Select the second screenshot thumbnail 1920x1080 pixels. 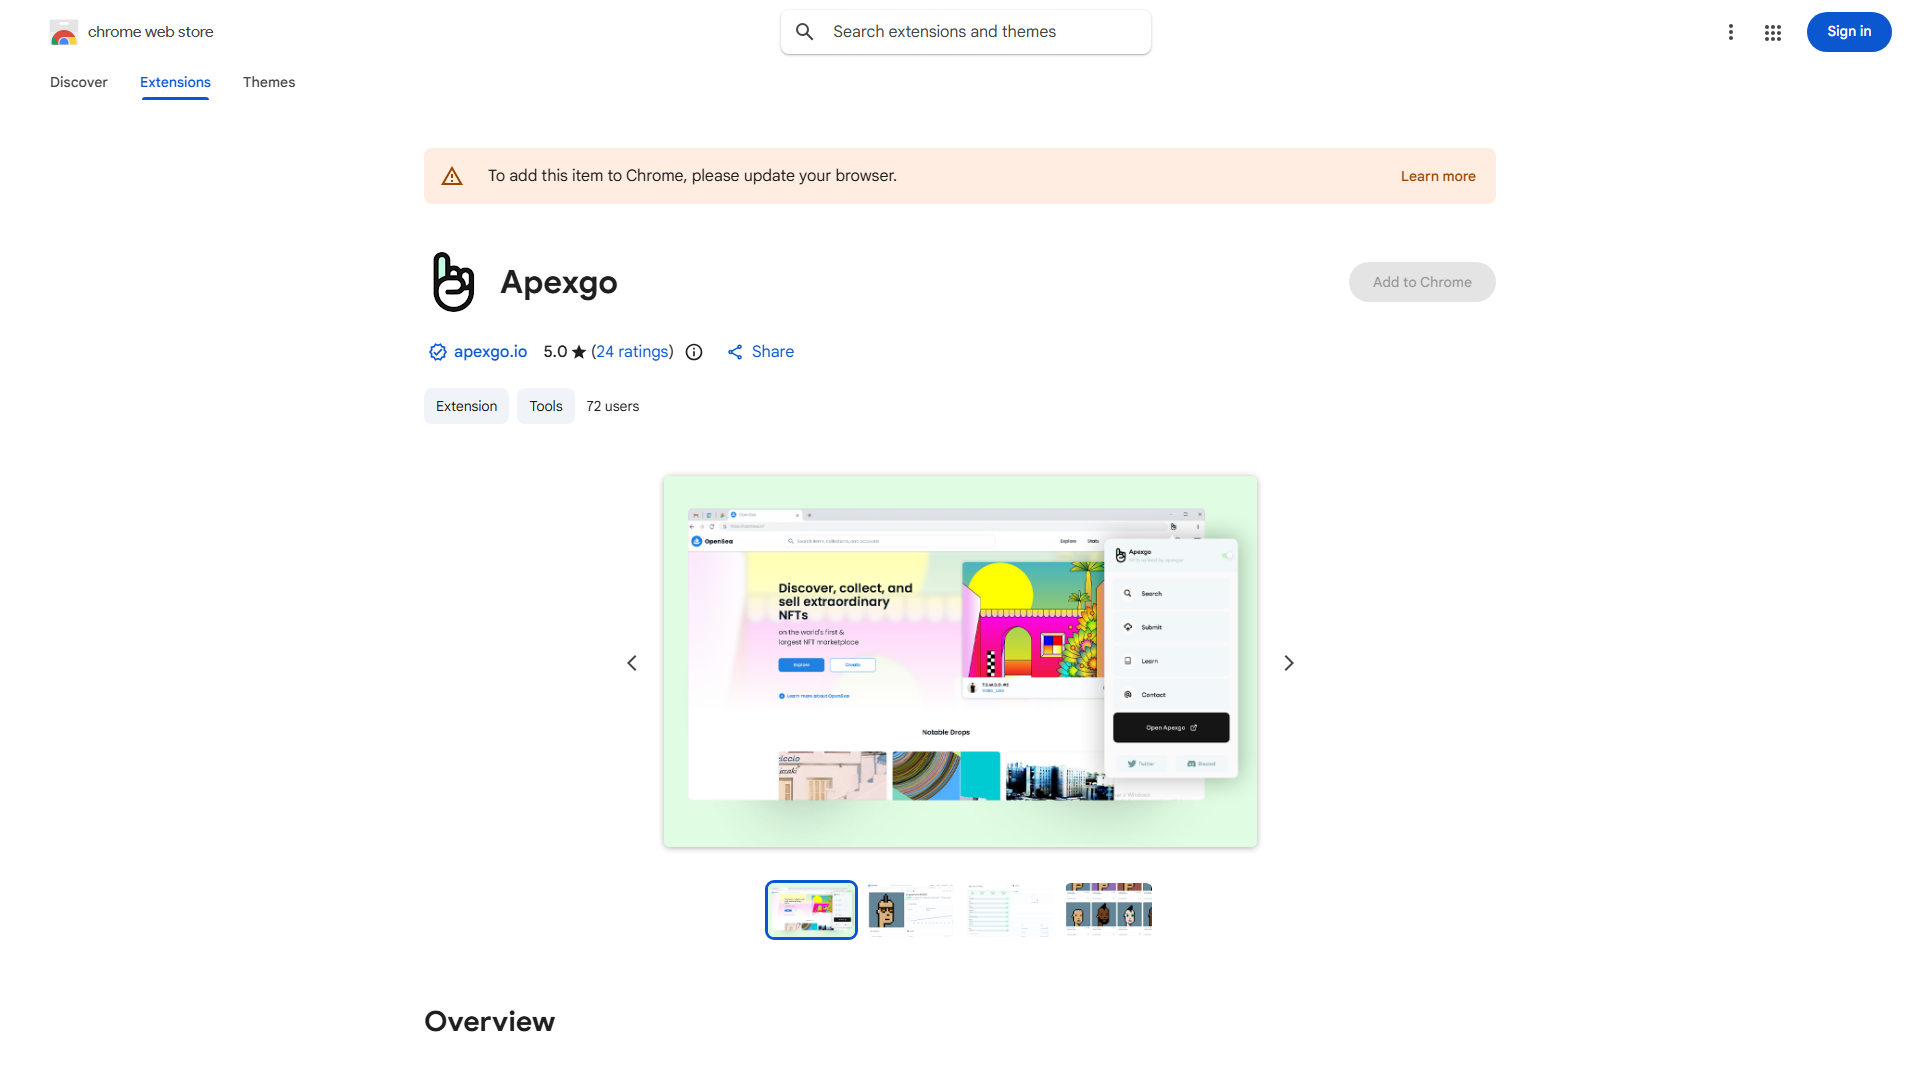909,909
